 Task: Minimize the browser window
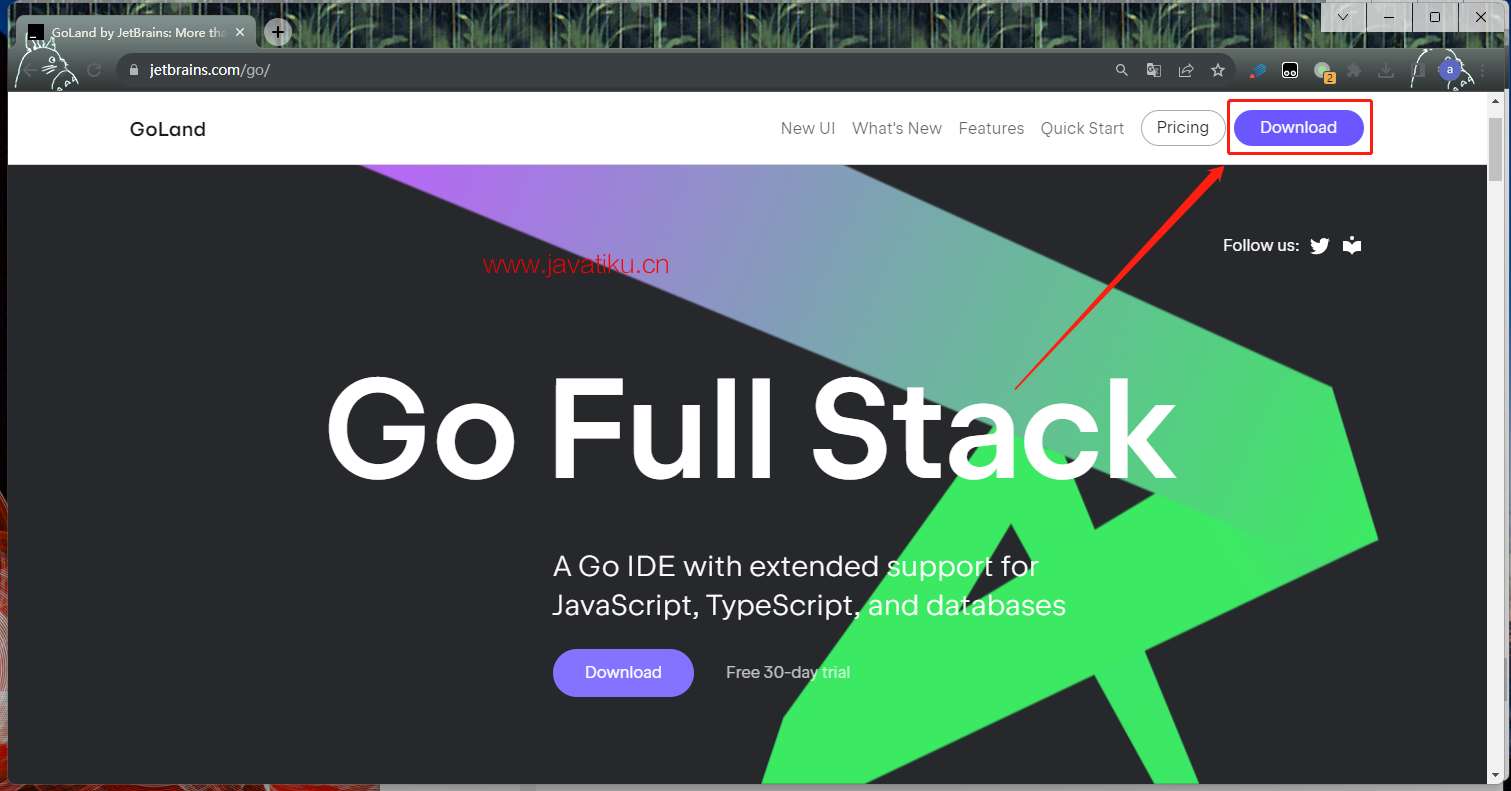point(1389,17)
